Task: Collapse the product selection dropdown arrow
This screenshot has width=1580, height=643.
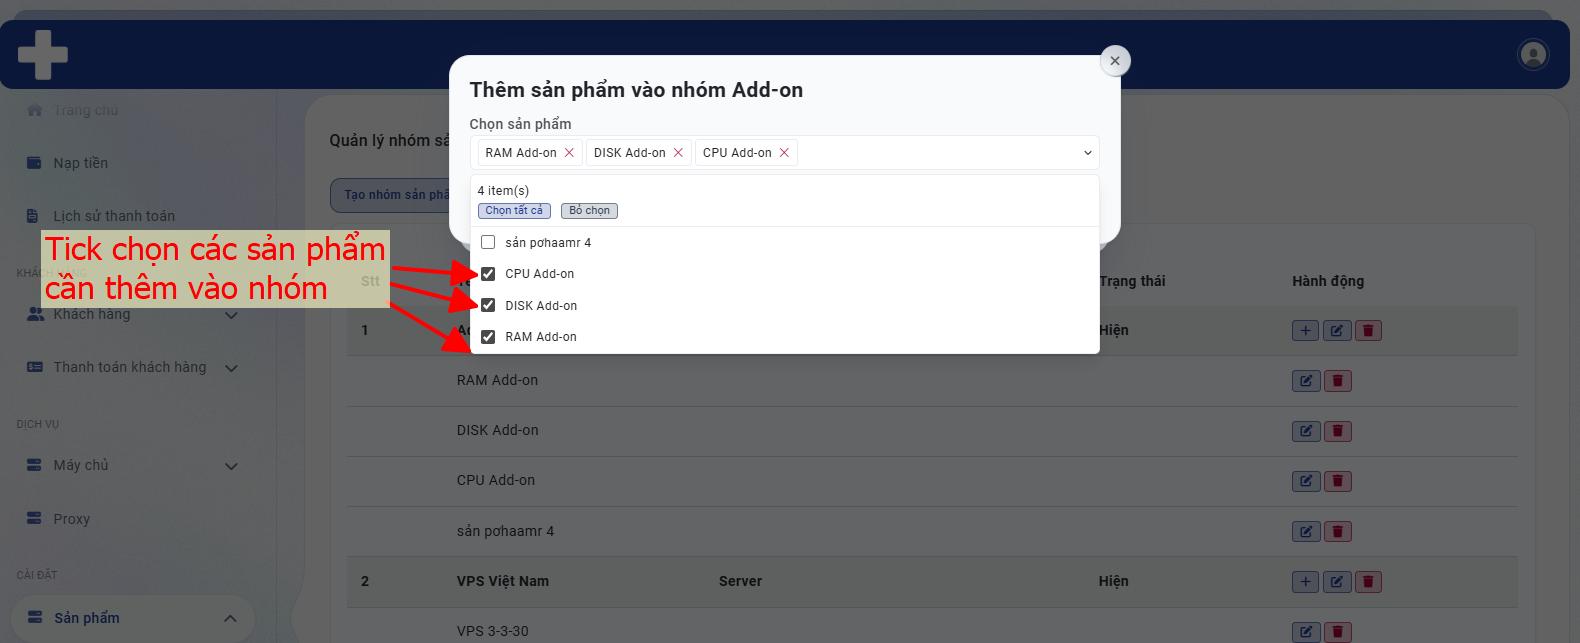Action: pyautogui.click(x=1087, y=153)
